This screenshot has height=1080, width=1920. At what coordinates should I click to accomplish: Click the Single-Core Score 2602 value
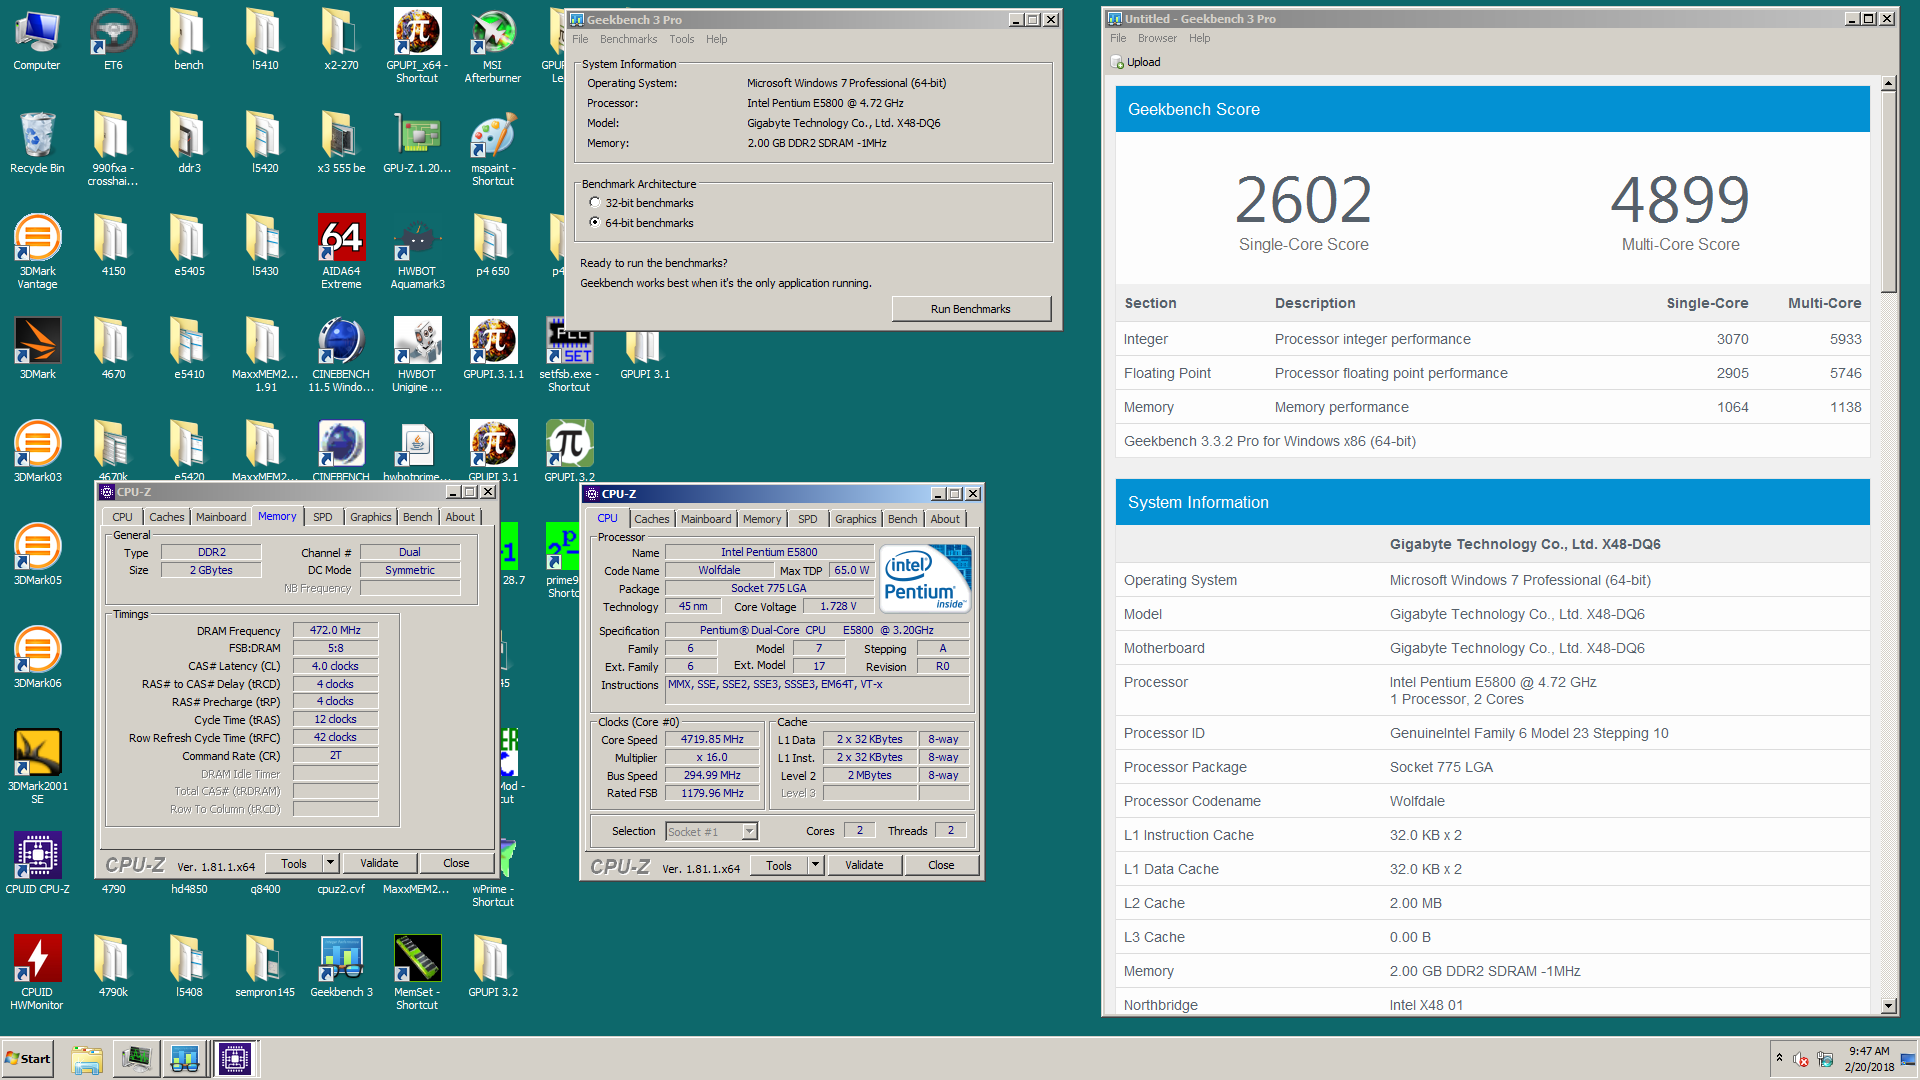1303,200
